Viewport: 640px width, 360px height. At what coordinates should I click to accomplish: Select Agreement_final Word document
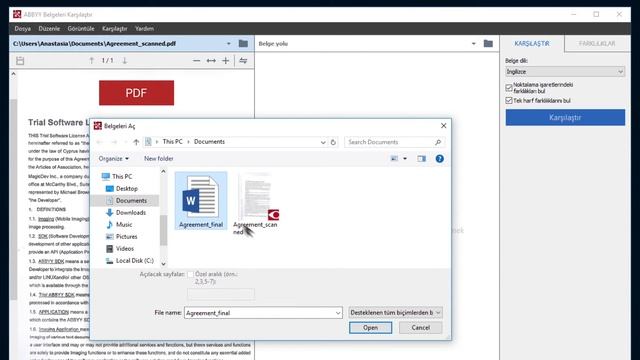tap(201, 200)
